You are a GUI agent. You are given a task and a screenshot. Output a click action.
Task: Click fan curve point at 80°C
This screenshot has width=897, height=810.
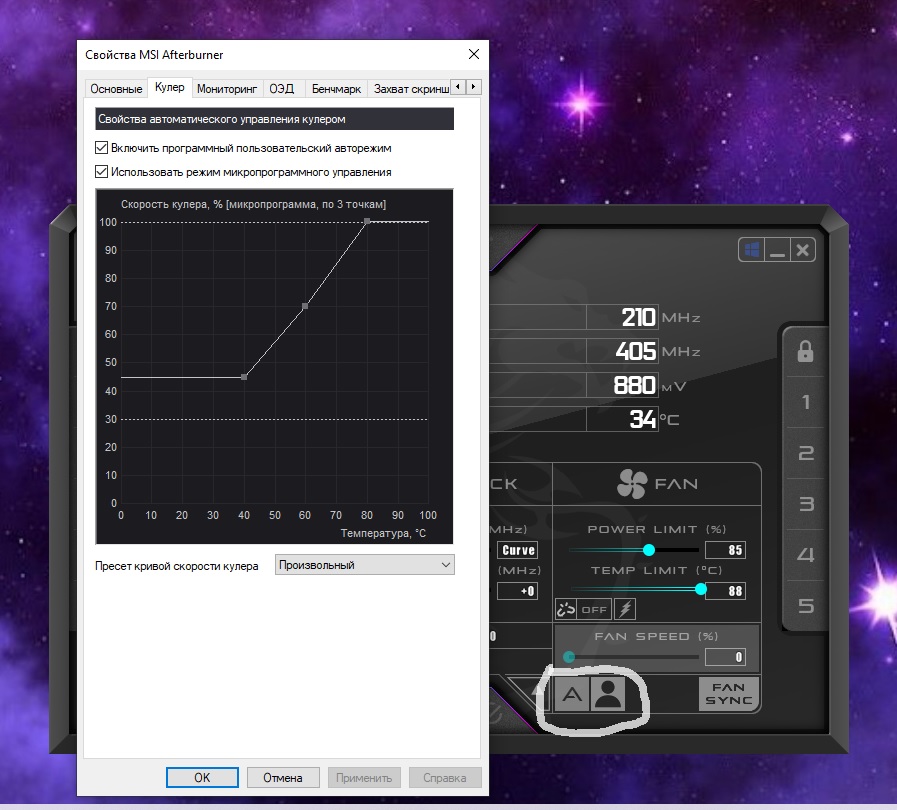pos(367,221)
